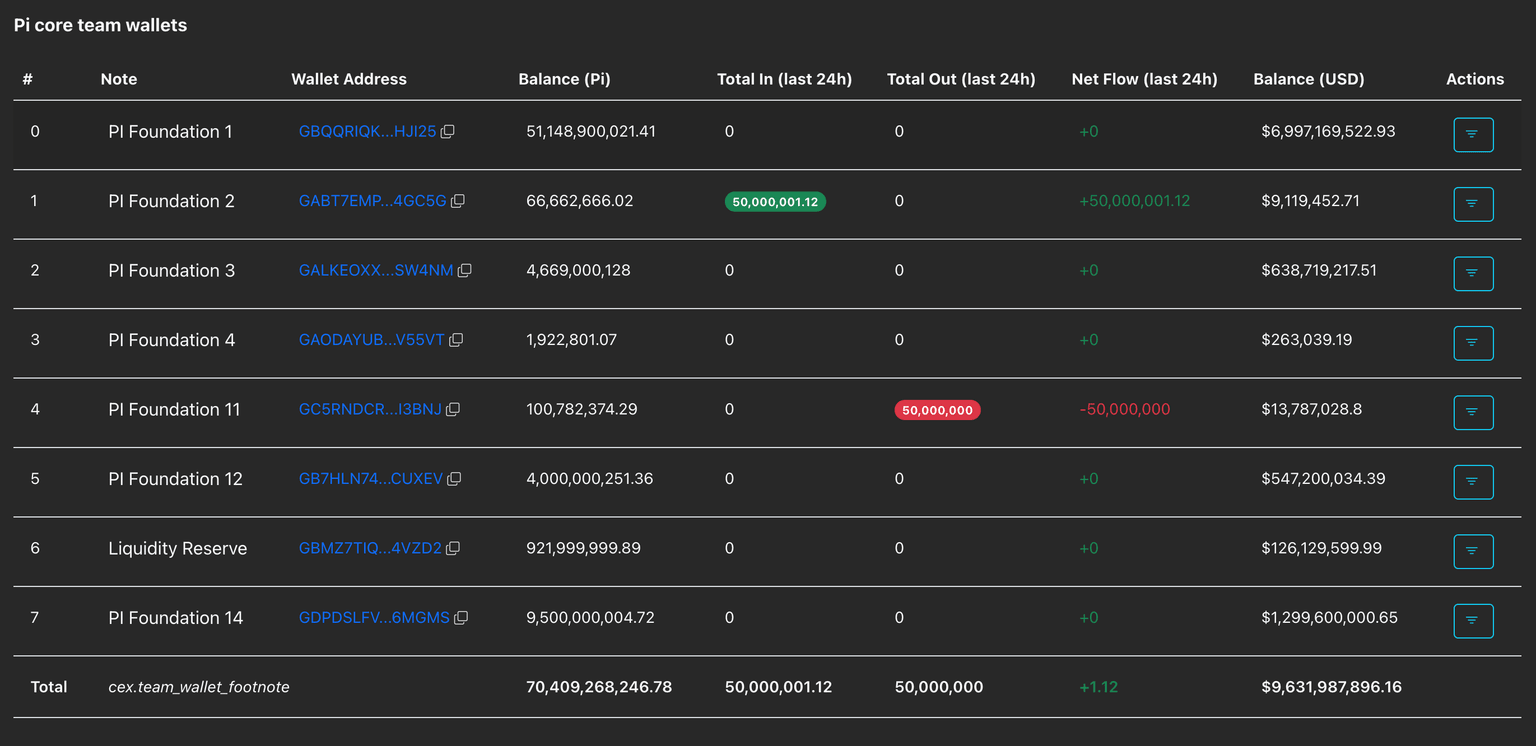Click the green 50,000,001.12 Total In badge

(x=775, y=202)
